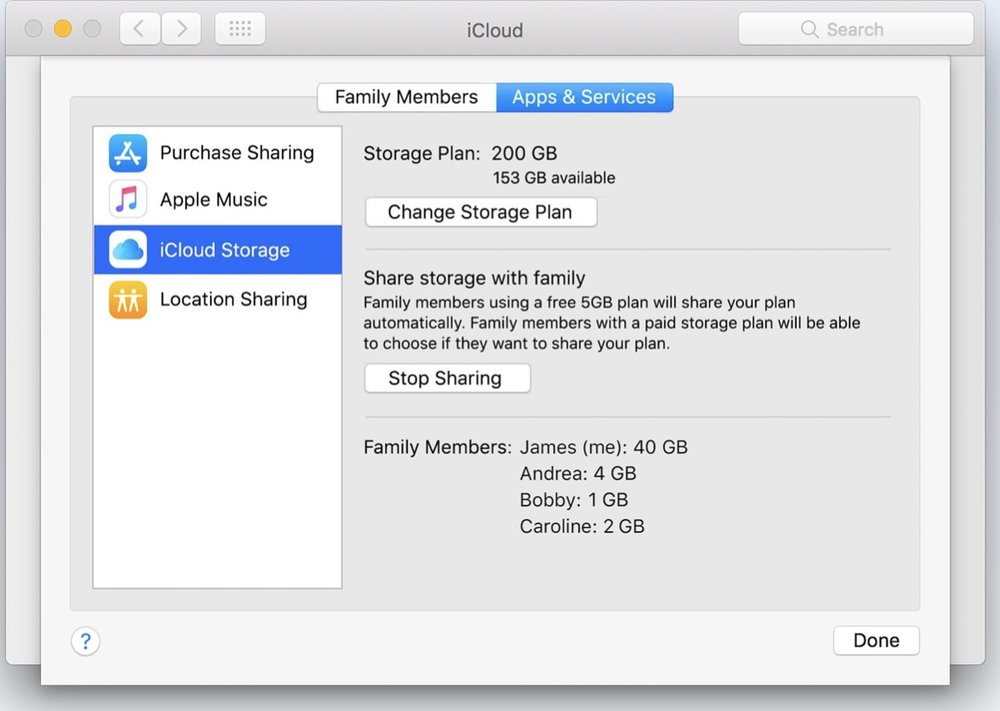Select Location Sharing in the sidebar
The image size is (1000, 711).
(x=217, y=299)
